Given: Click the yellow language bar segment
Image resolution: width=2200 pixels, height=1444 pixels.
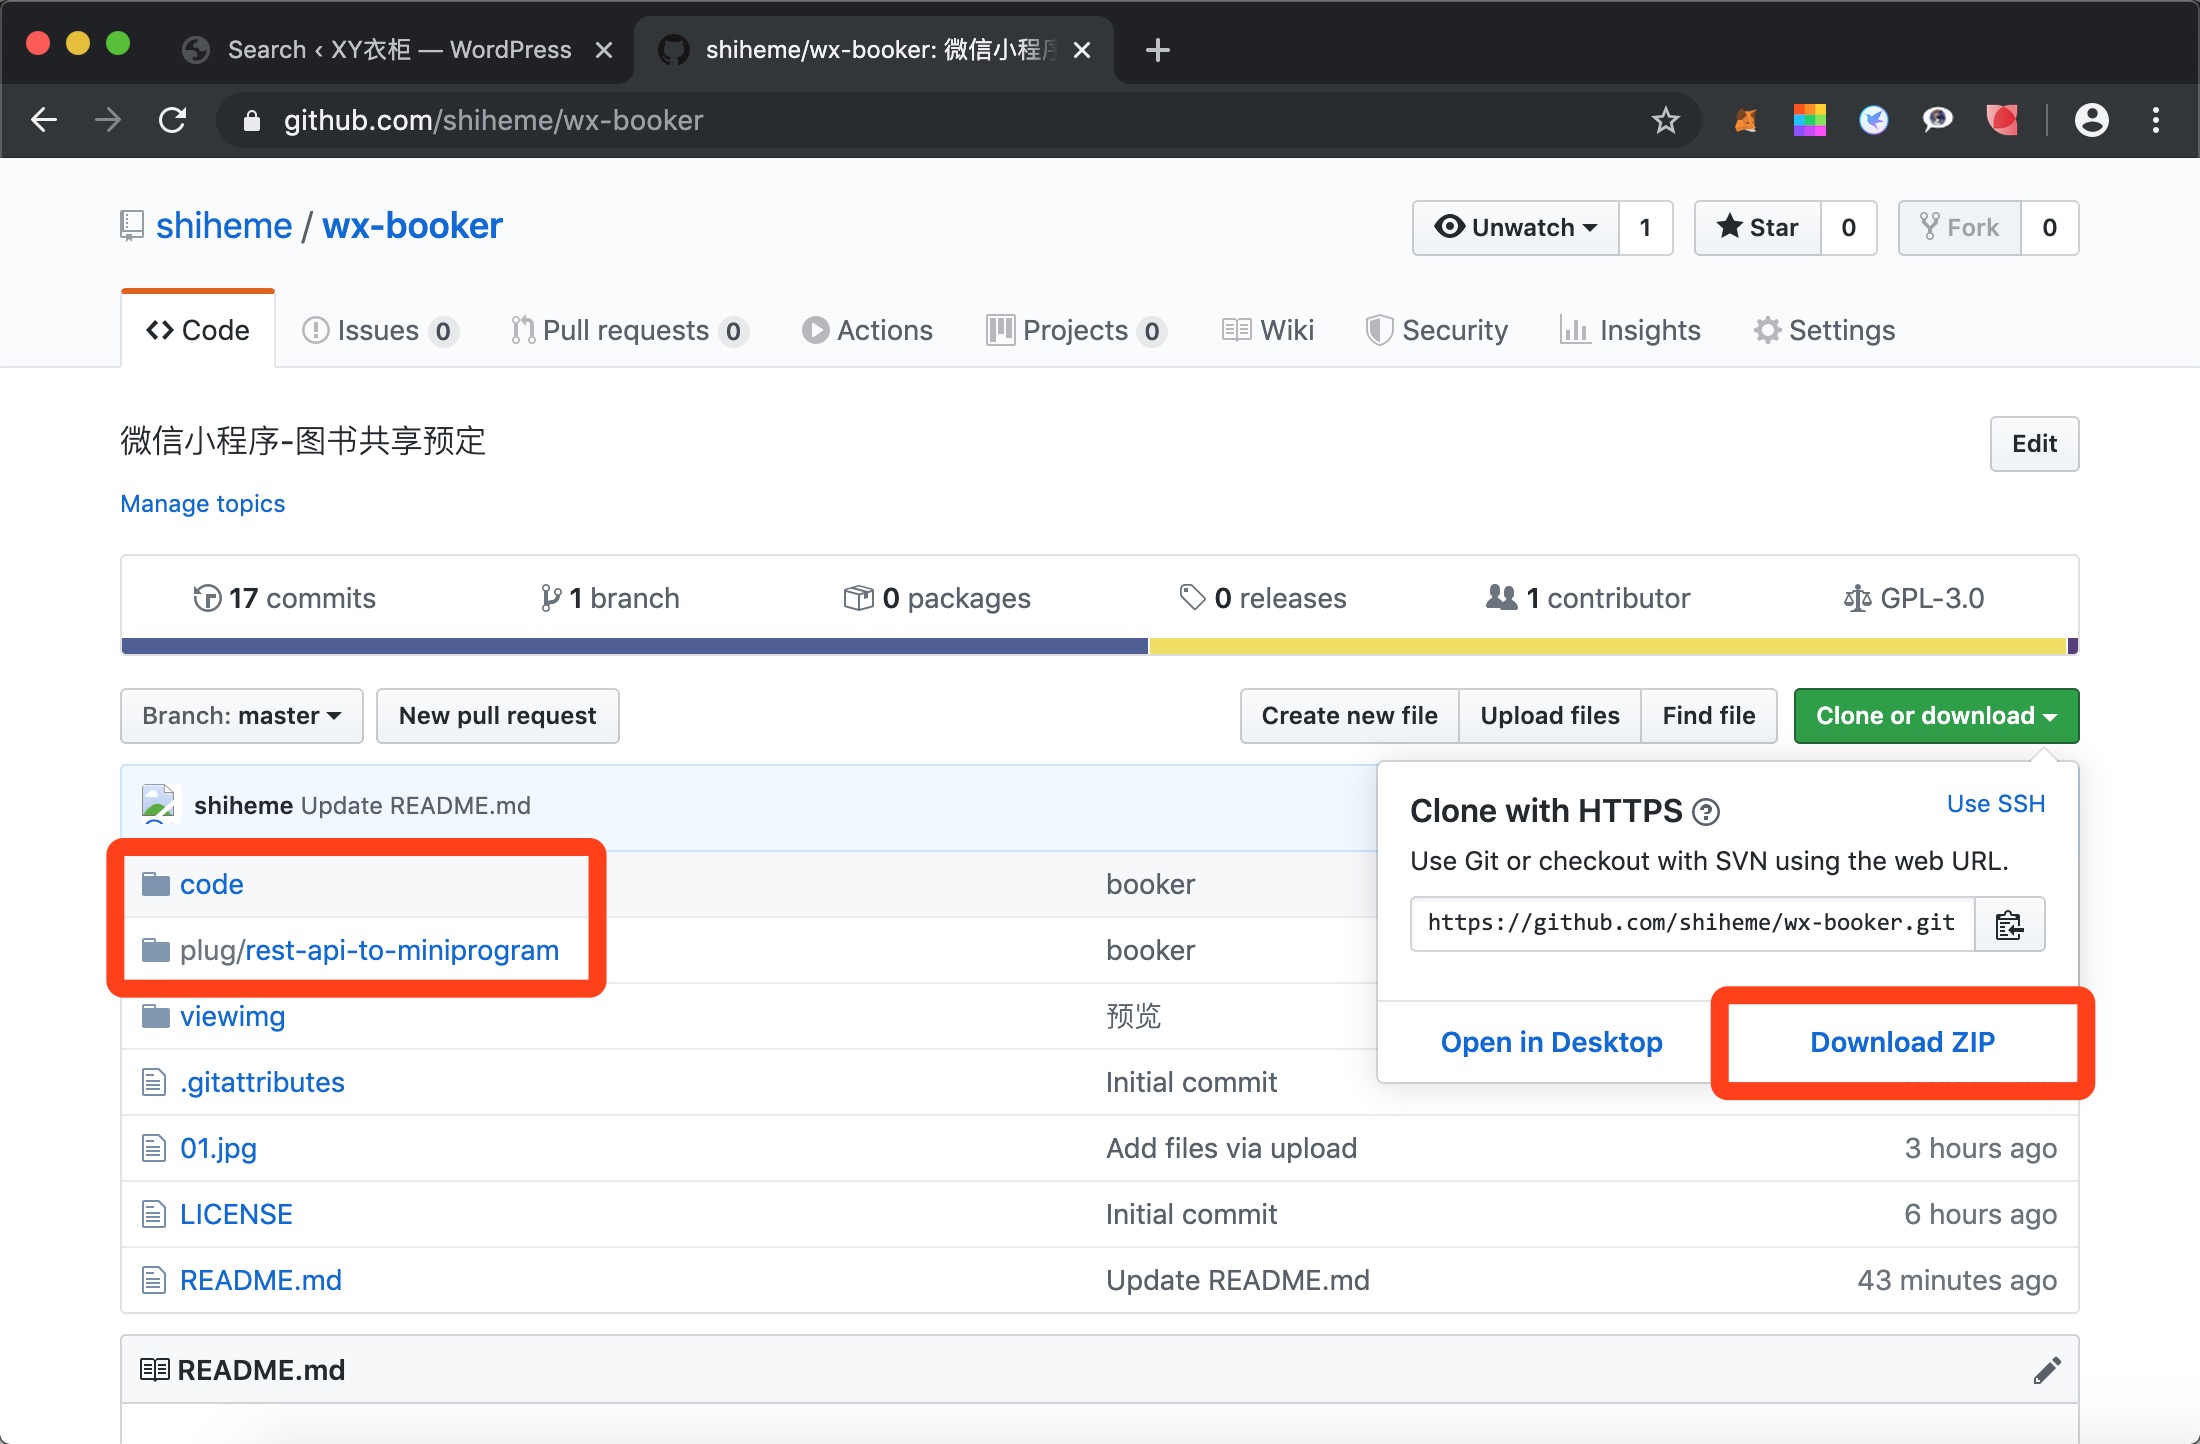Looking at the screenshot, I should coord(1607,646).
